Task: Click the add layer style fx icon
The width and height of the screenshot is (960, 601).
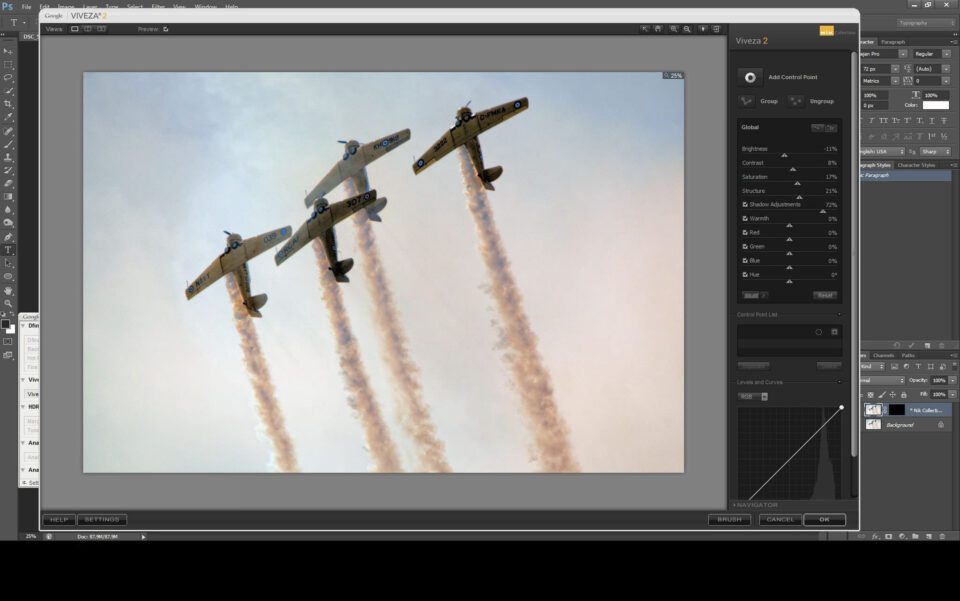Action: click(875, 536)
